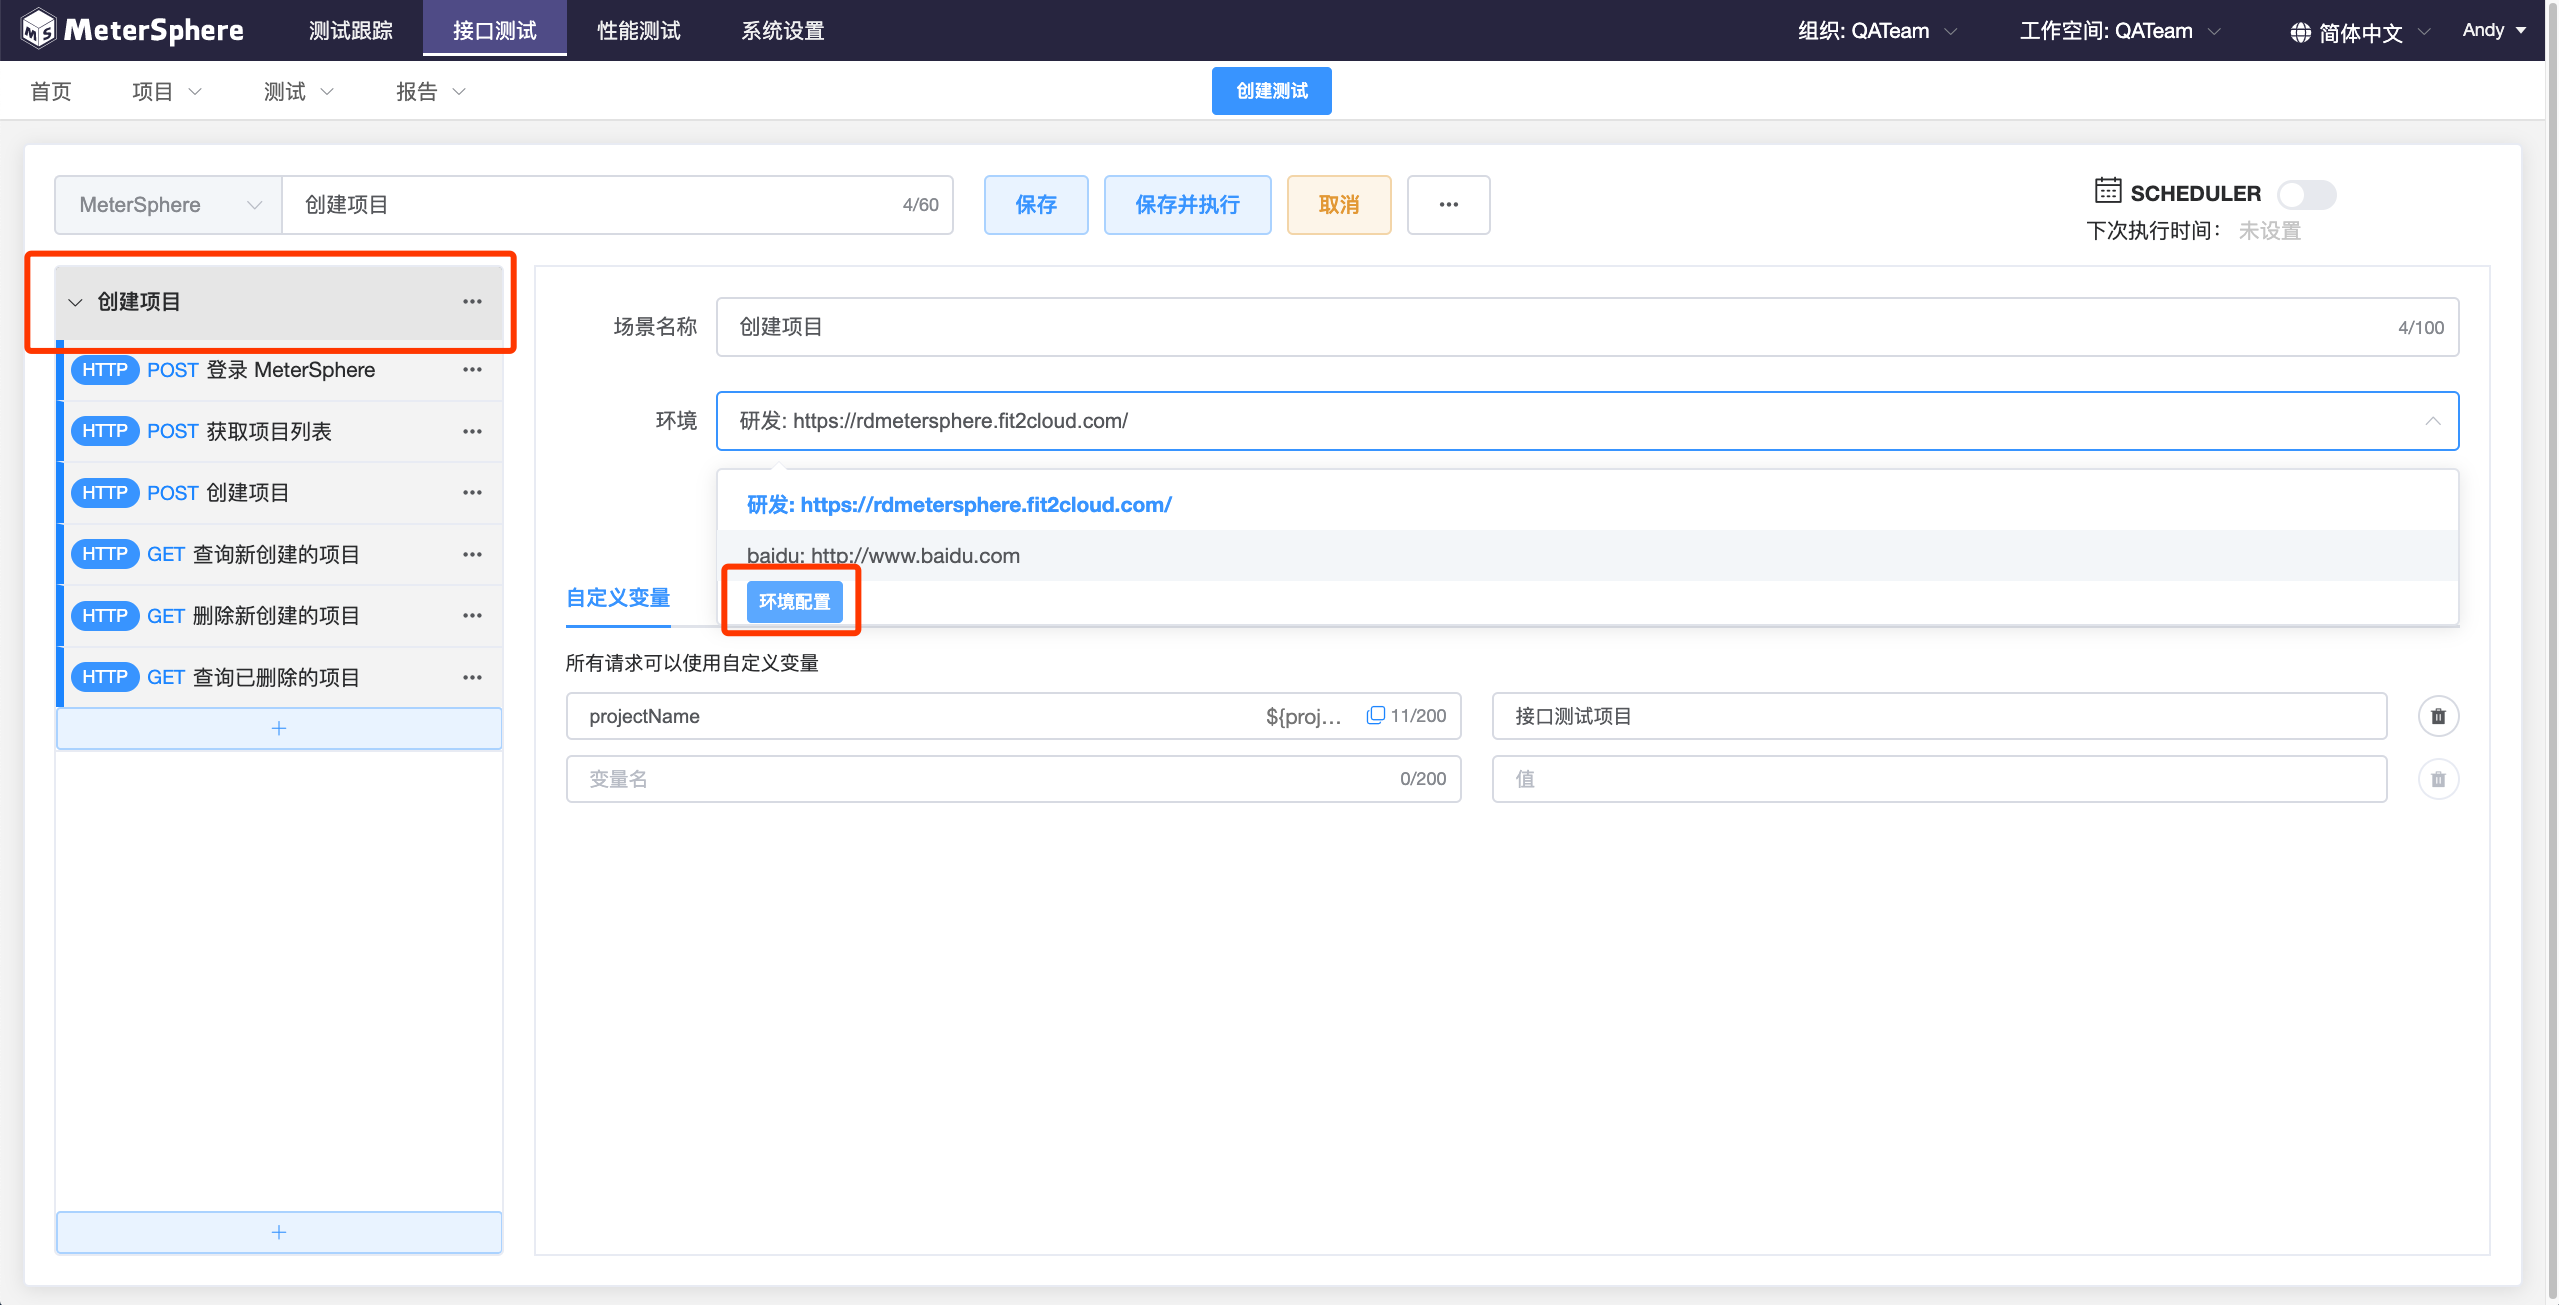Image resolution: width=2559 pixels, height=1305 pixels.
Task: Toggle the SCHEDULER switch
Action: click(2305, 194)
